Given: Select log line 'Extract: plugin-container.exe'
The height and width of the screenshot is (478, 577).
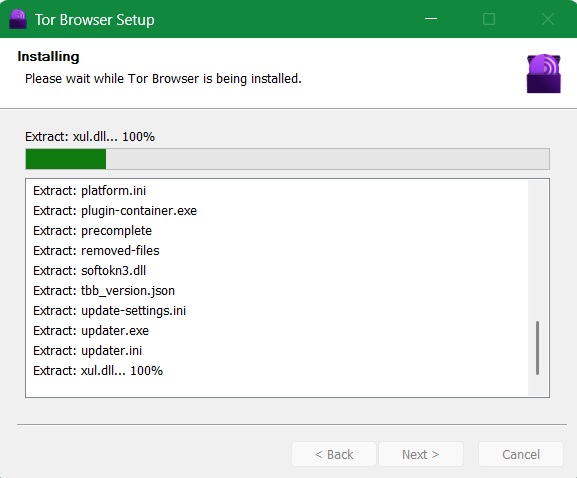Looking at the screenshot, I should point(115,210).
